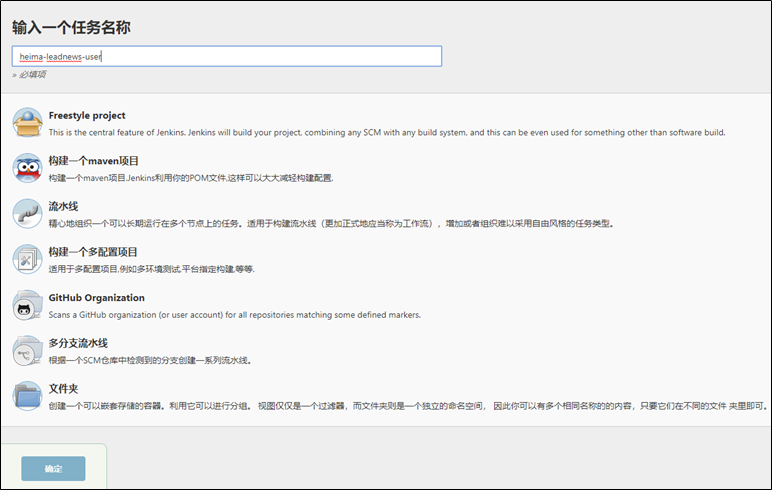
Task: Click the 流水线 pipeline pipe icon
Action: point(27,214)
